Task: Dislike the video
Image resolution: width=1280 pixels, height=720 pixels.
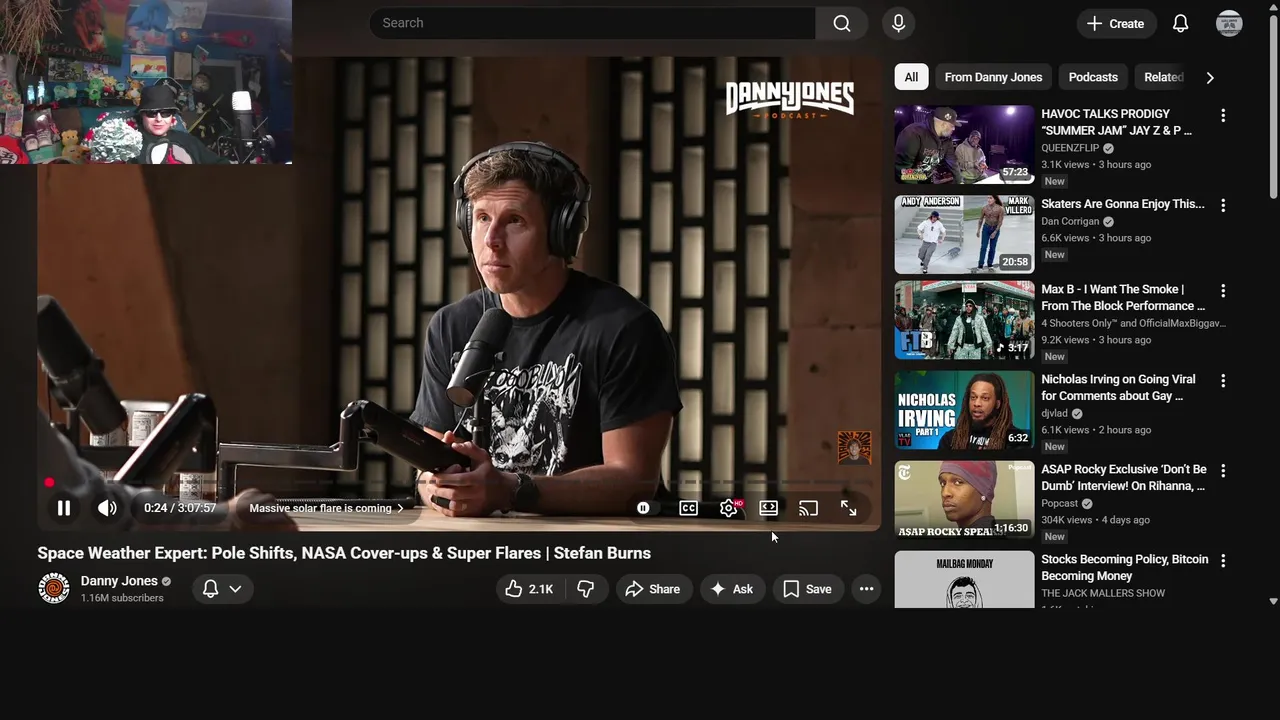Action: point(586,589)
